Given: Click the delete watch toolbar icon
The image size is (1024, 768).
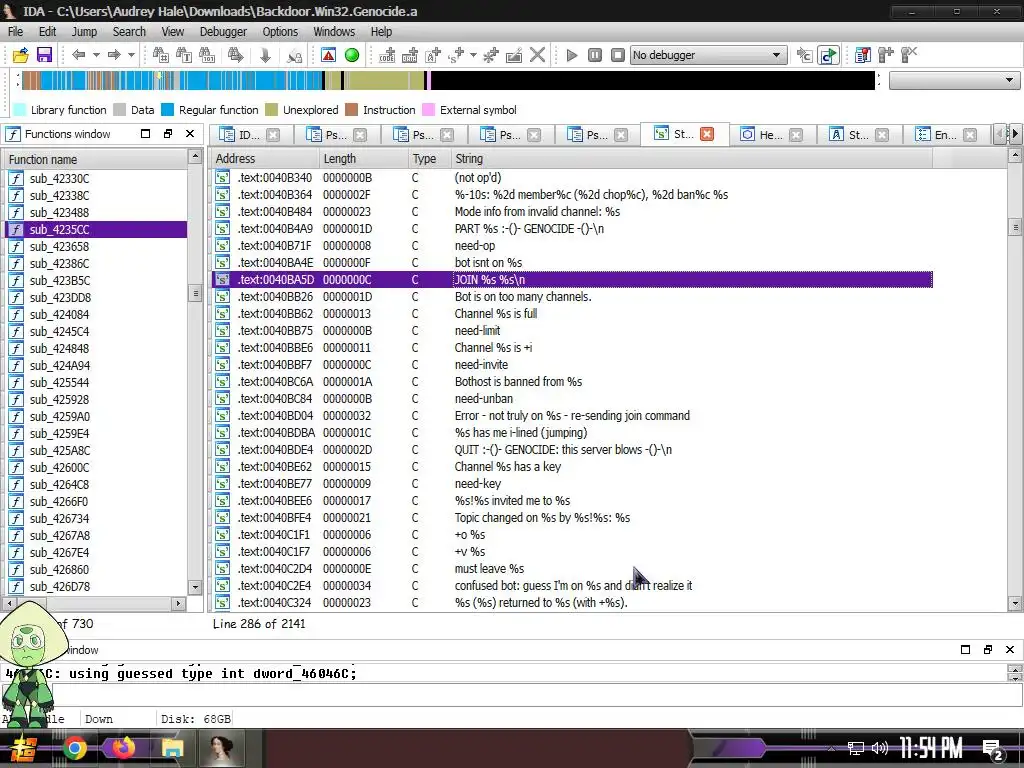Looking at the screenshot, I should (908, 56).
